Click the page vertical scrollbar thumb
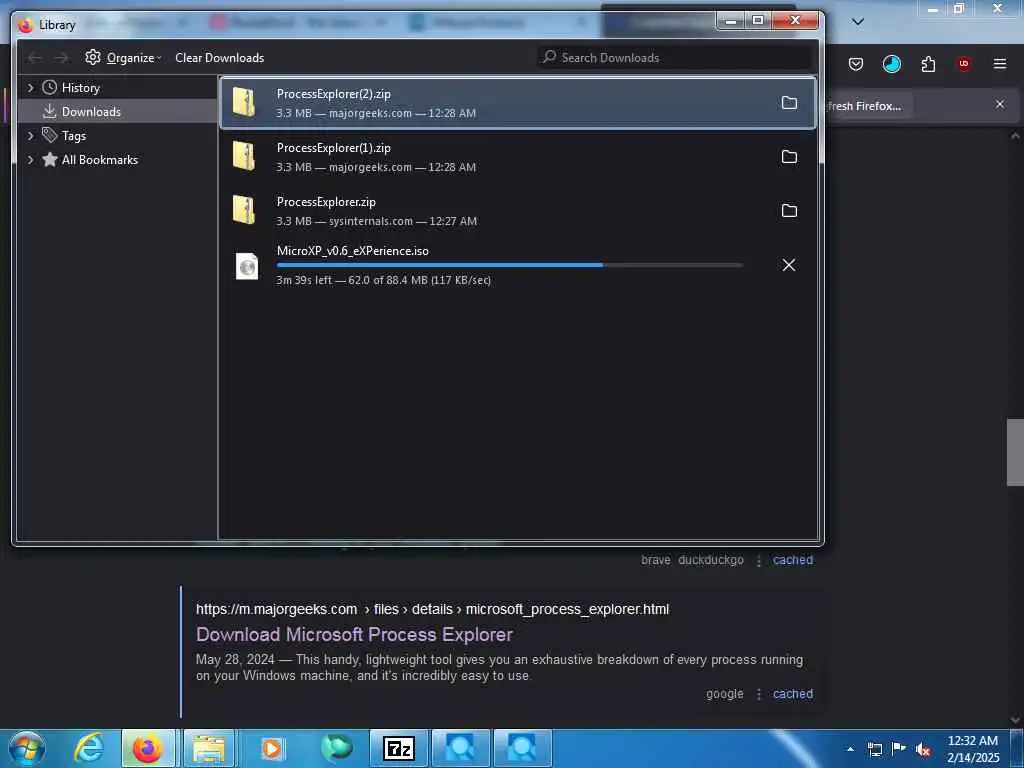 [1015, 452]
